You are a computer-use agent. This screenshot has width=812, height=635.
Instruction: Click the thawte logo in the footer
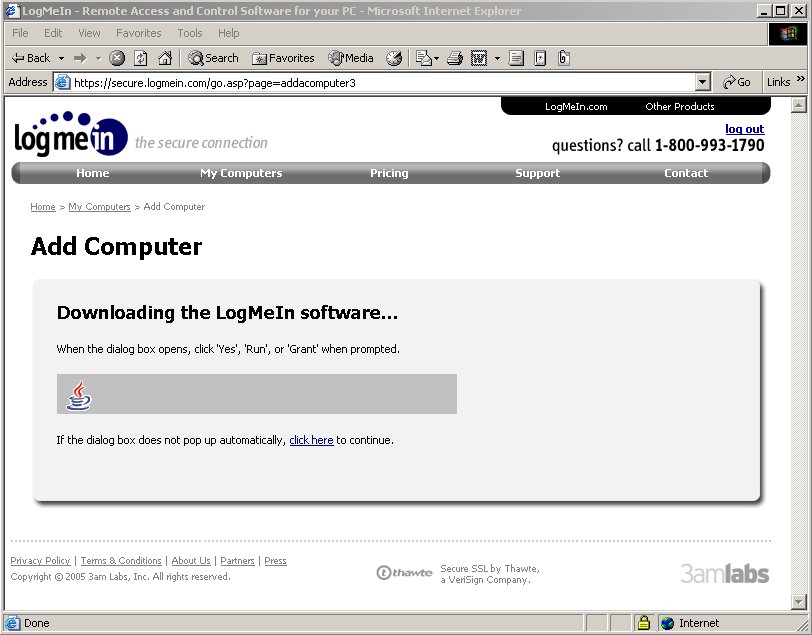pyautogui.click(x=404, y=572)
